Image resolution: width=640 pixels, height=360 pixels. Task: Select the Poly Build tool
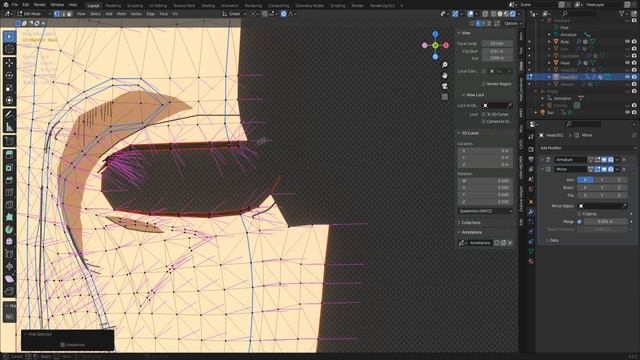9,217
